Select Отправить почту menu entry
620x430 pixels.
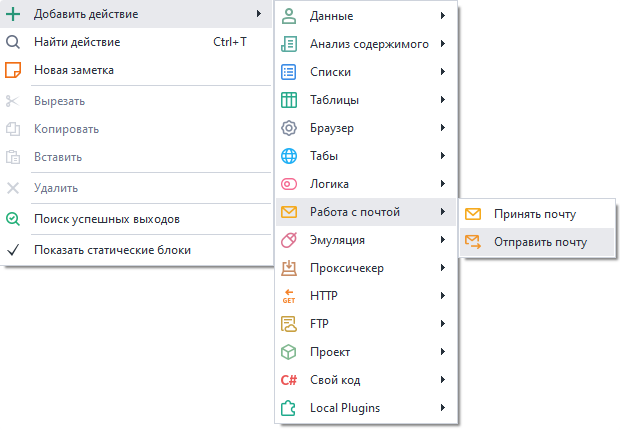[x=540, y=241]
